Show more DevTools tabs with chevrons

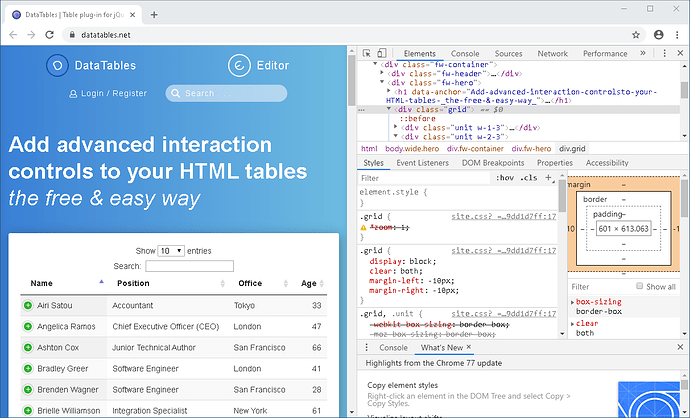[x=643, y=53]
